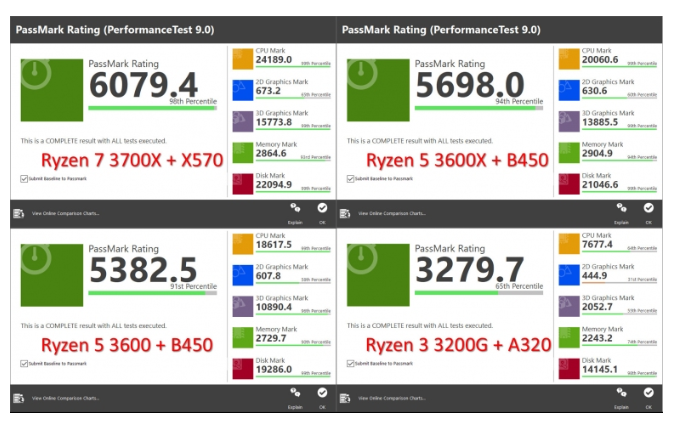The image size is (674, 422).
Task: Select the Memory Mark value 2904.9
Action: (x=597, y=154)
